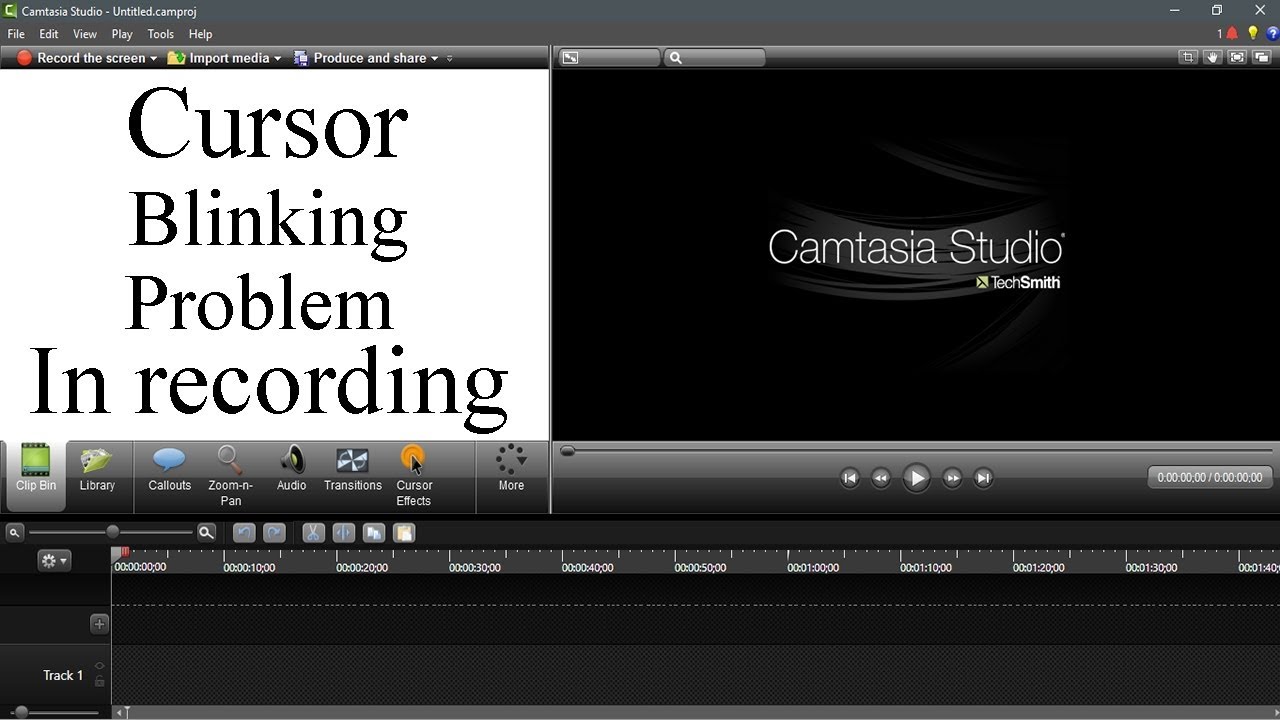Open the blue help question icon
This screenshot has width=1280, height=720.
pyautogui.click(x=1272, y=34)
